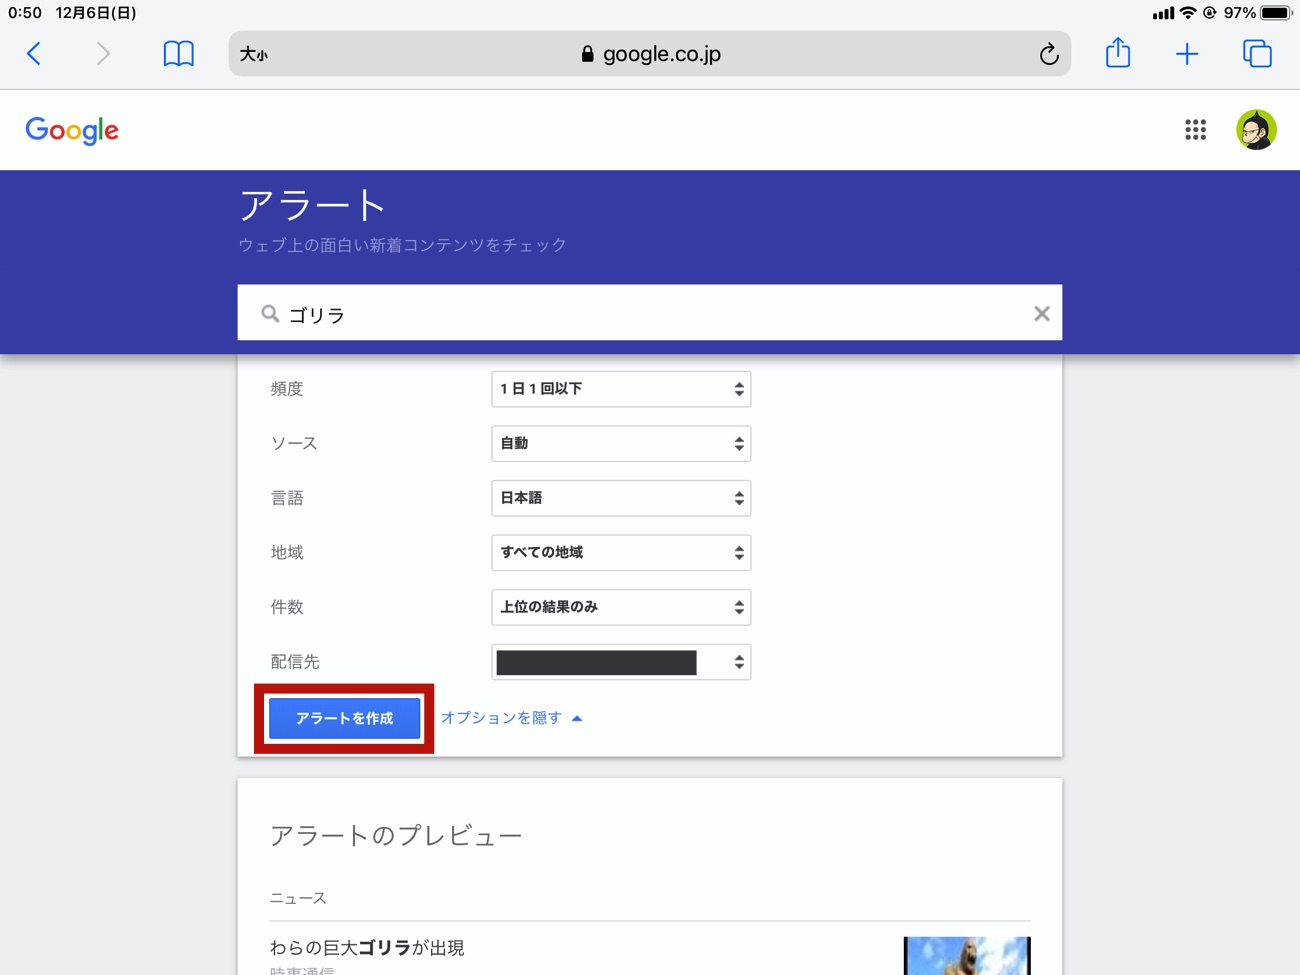
Task: Click オプションを隠す link
Action: point(511,718)
